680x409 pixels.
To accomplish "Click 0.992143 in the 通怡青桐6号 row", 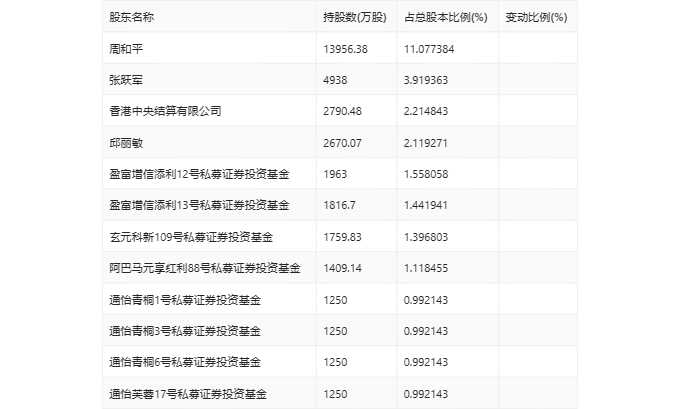I will [426, 362].
